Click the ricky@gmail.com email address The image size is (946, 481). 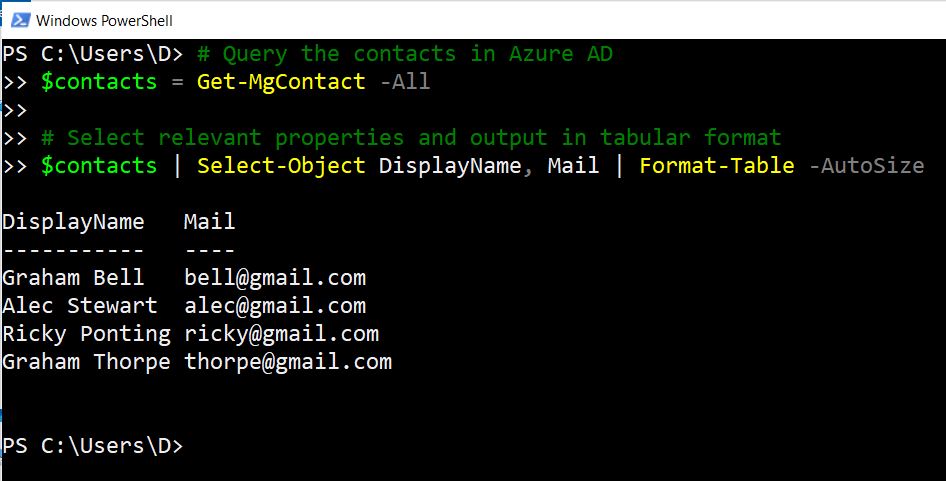(282, 333)
